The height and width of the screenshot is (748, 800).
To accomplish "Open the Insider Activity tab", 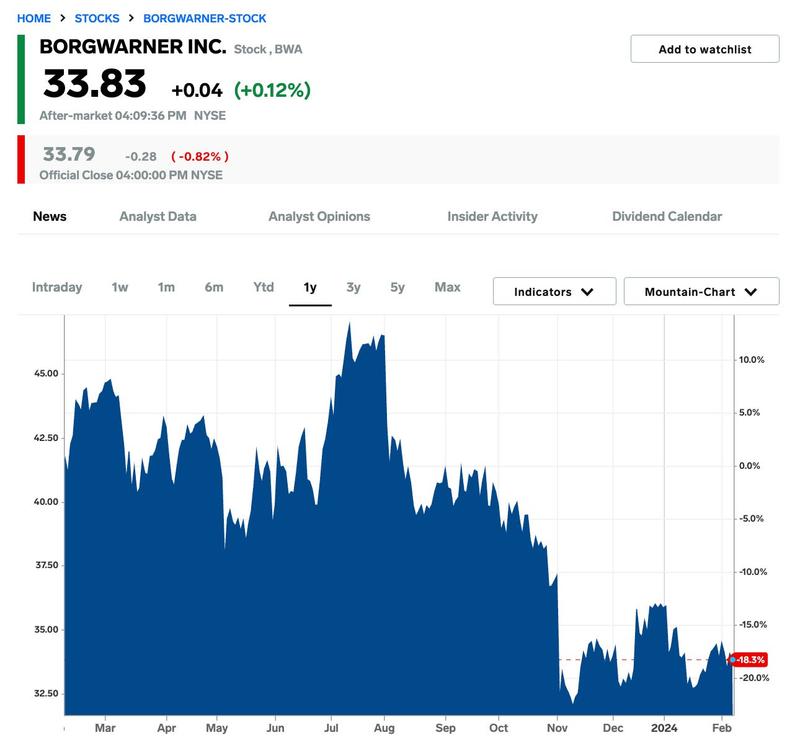I will 492,216.
